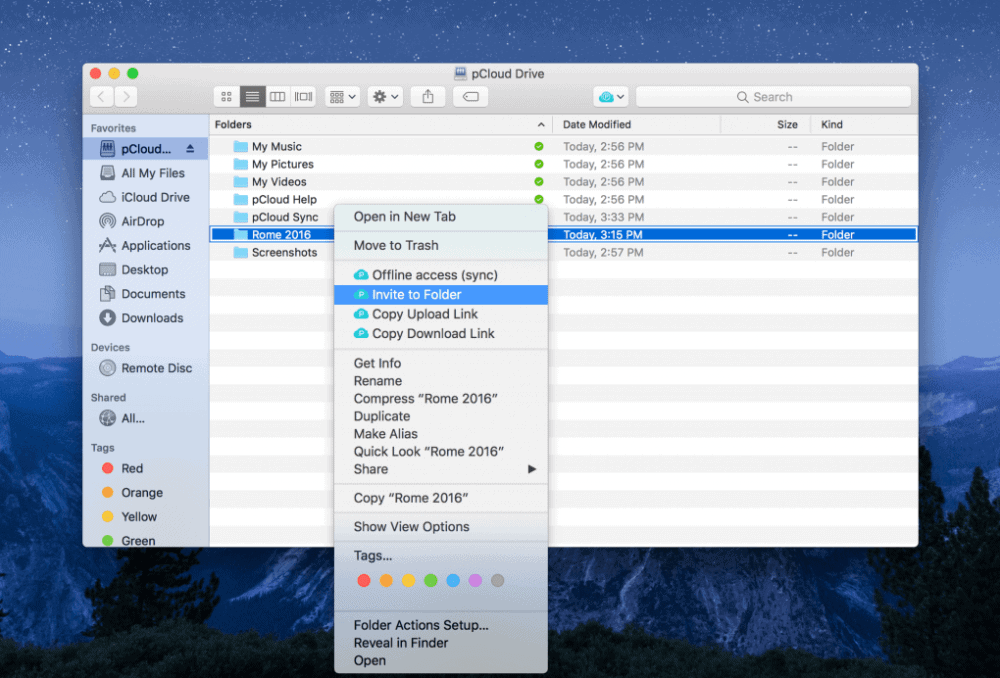The width and height of the screenshot is (1000, 678).
Task: Choose Show View Options
Action: pyautogui.click(x=441, y=527)
